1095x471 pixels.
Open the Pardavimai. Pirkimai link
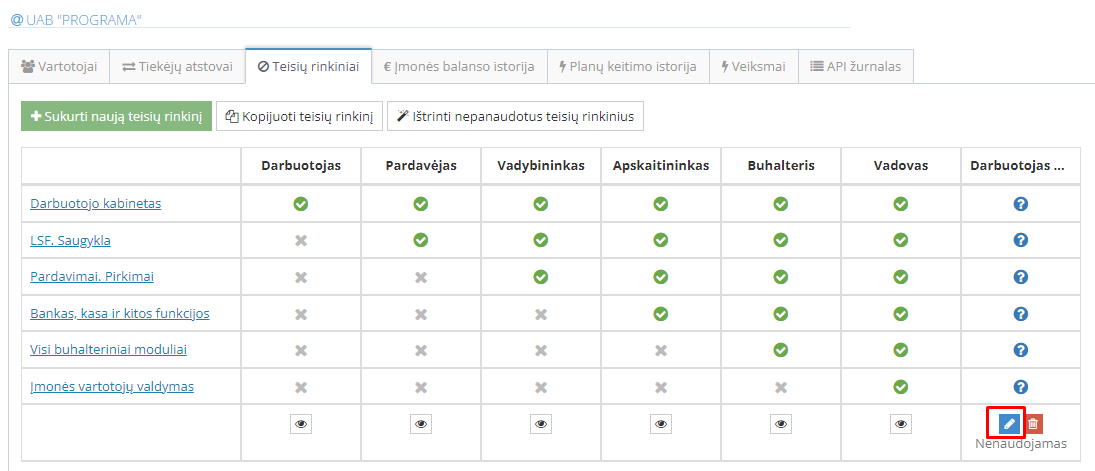(92, 277)
